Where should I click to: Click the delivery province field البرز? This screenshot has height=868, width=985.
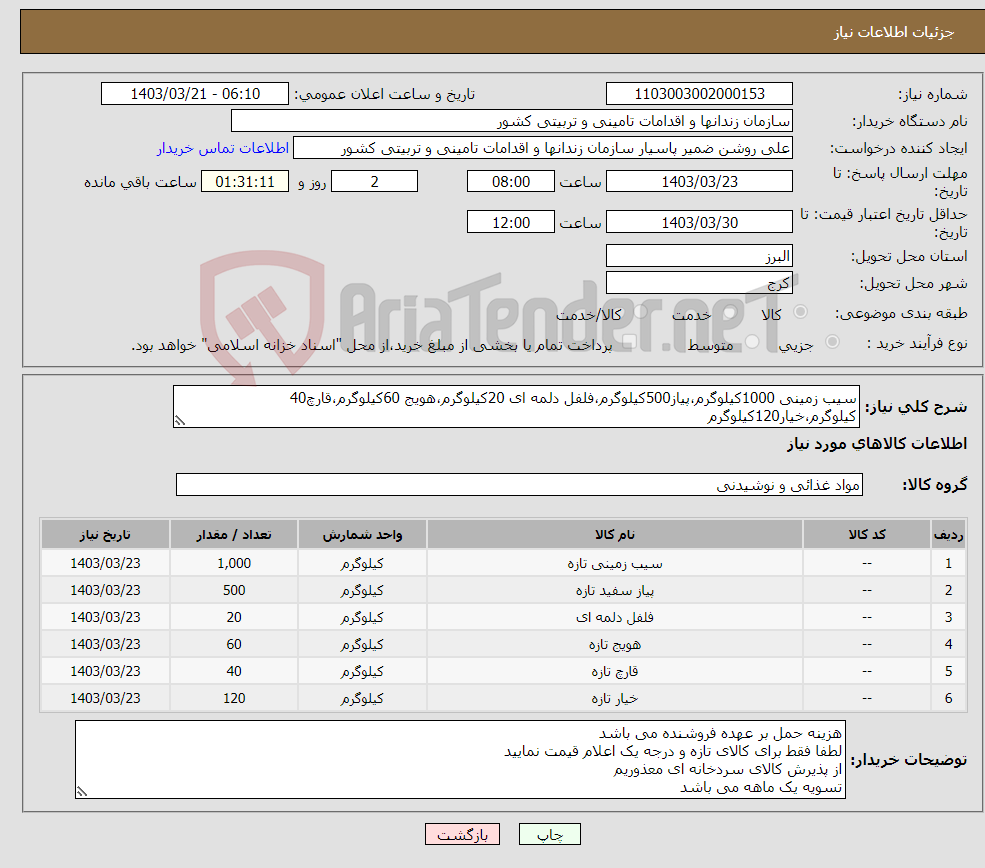pyautogui.click(x=699, y=256)
